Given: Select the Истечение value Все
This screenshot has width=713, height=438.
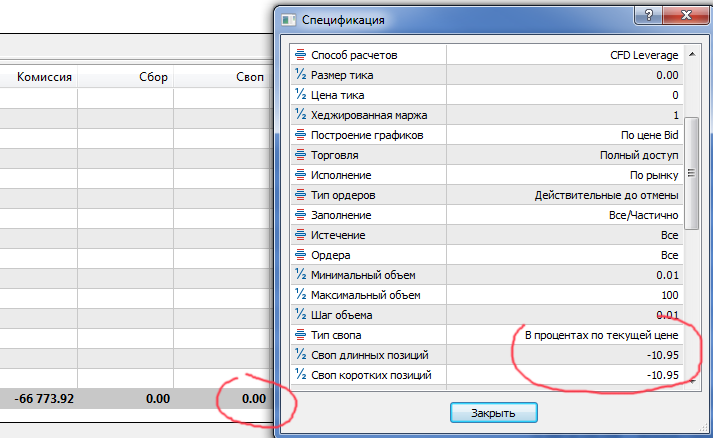Looking at the screenshot, I should (x=669, y=235).
